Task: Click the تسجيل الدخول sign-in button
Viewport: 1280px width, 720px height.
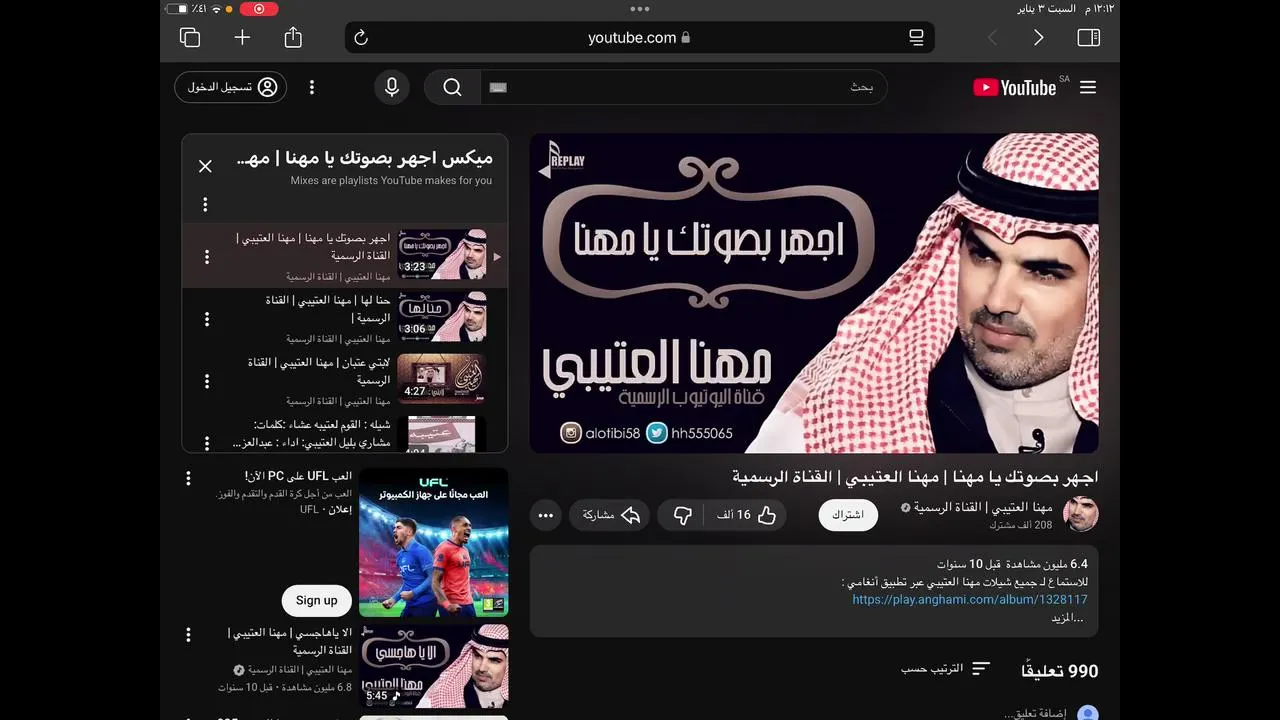Action: pos(231,87)
